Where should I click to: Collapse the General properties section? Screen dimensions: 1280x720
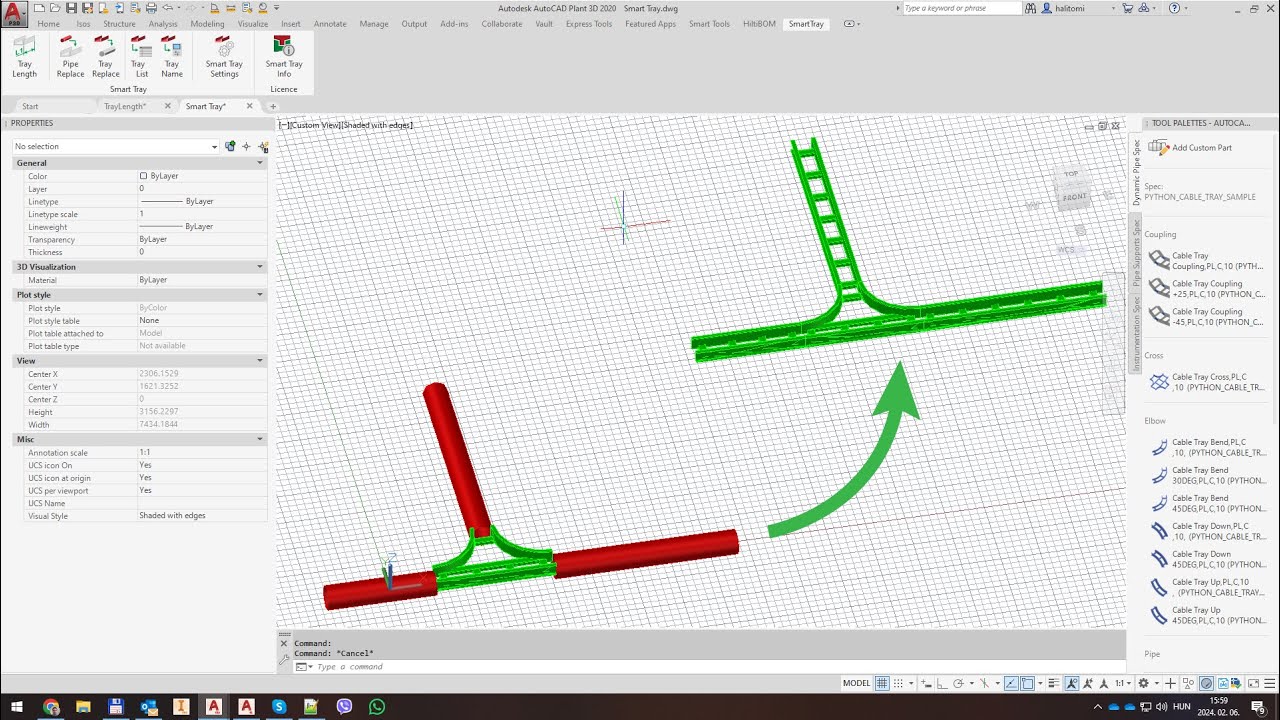click(x=260, y=163)
